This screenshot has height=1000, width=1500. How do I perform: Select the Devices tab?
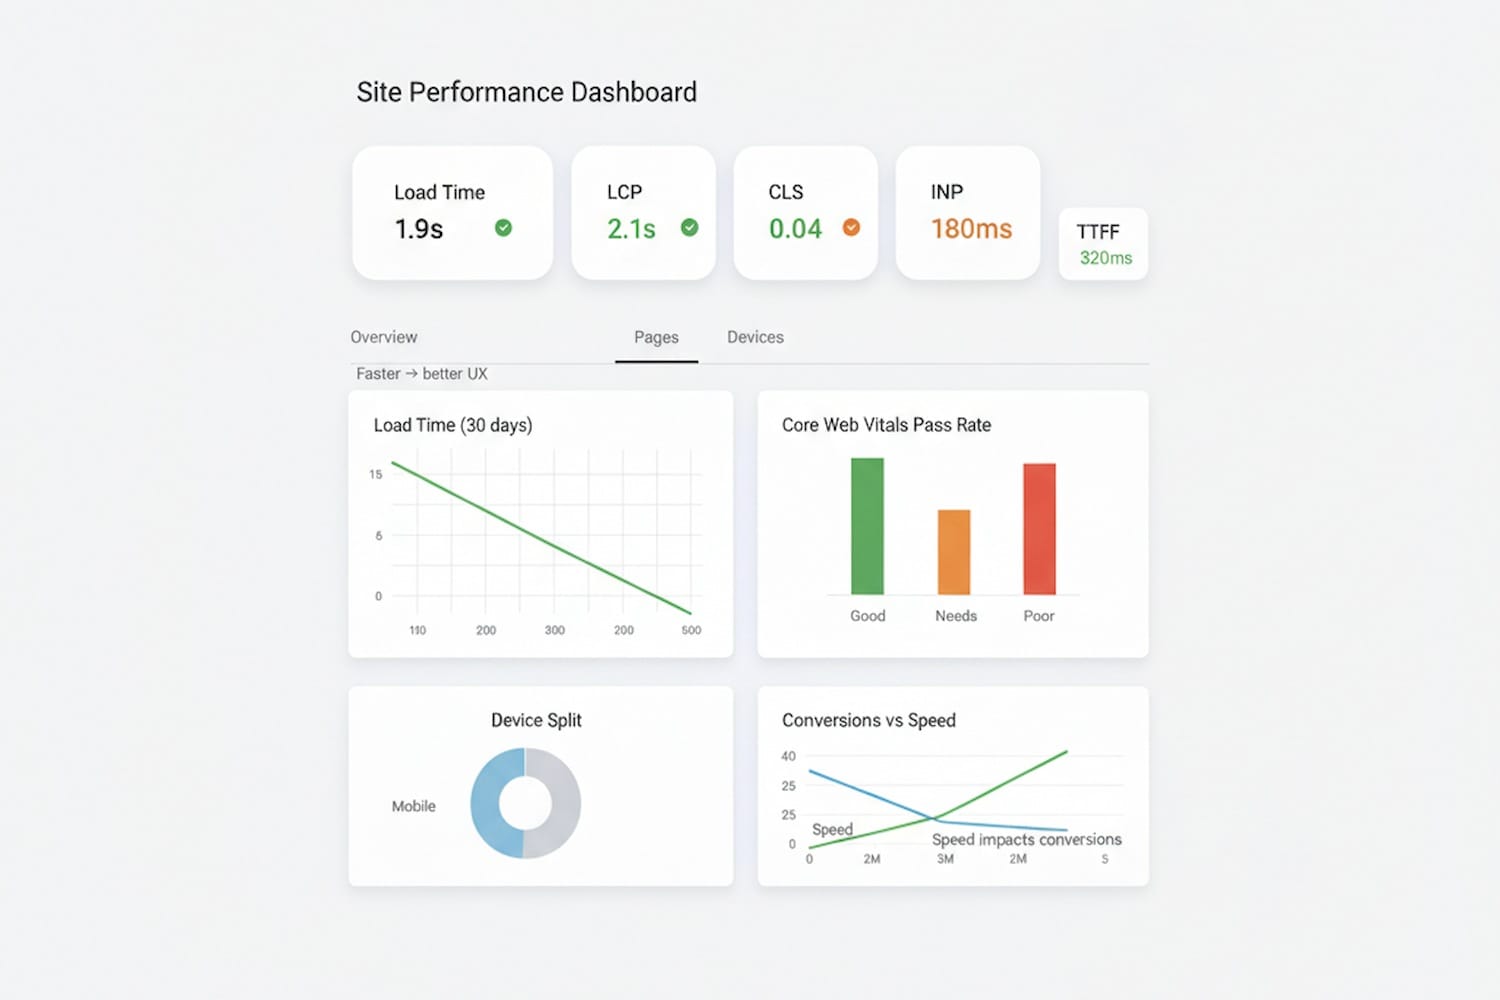pyautogui.click(x=755, y=337)
